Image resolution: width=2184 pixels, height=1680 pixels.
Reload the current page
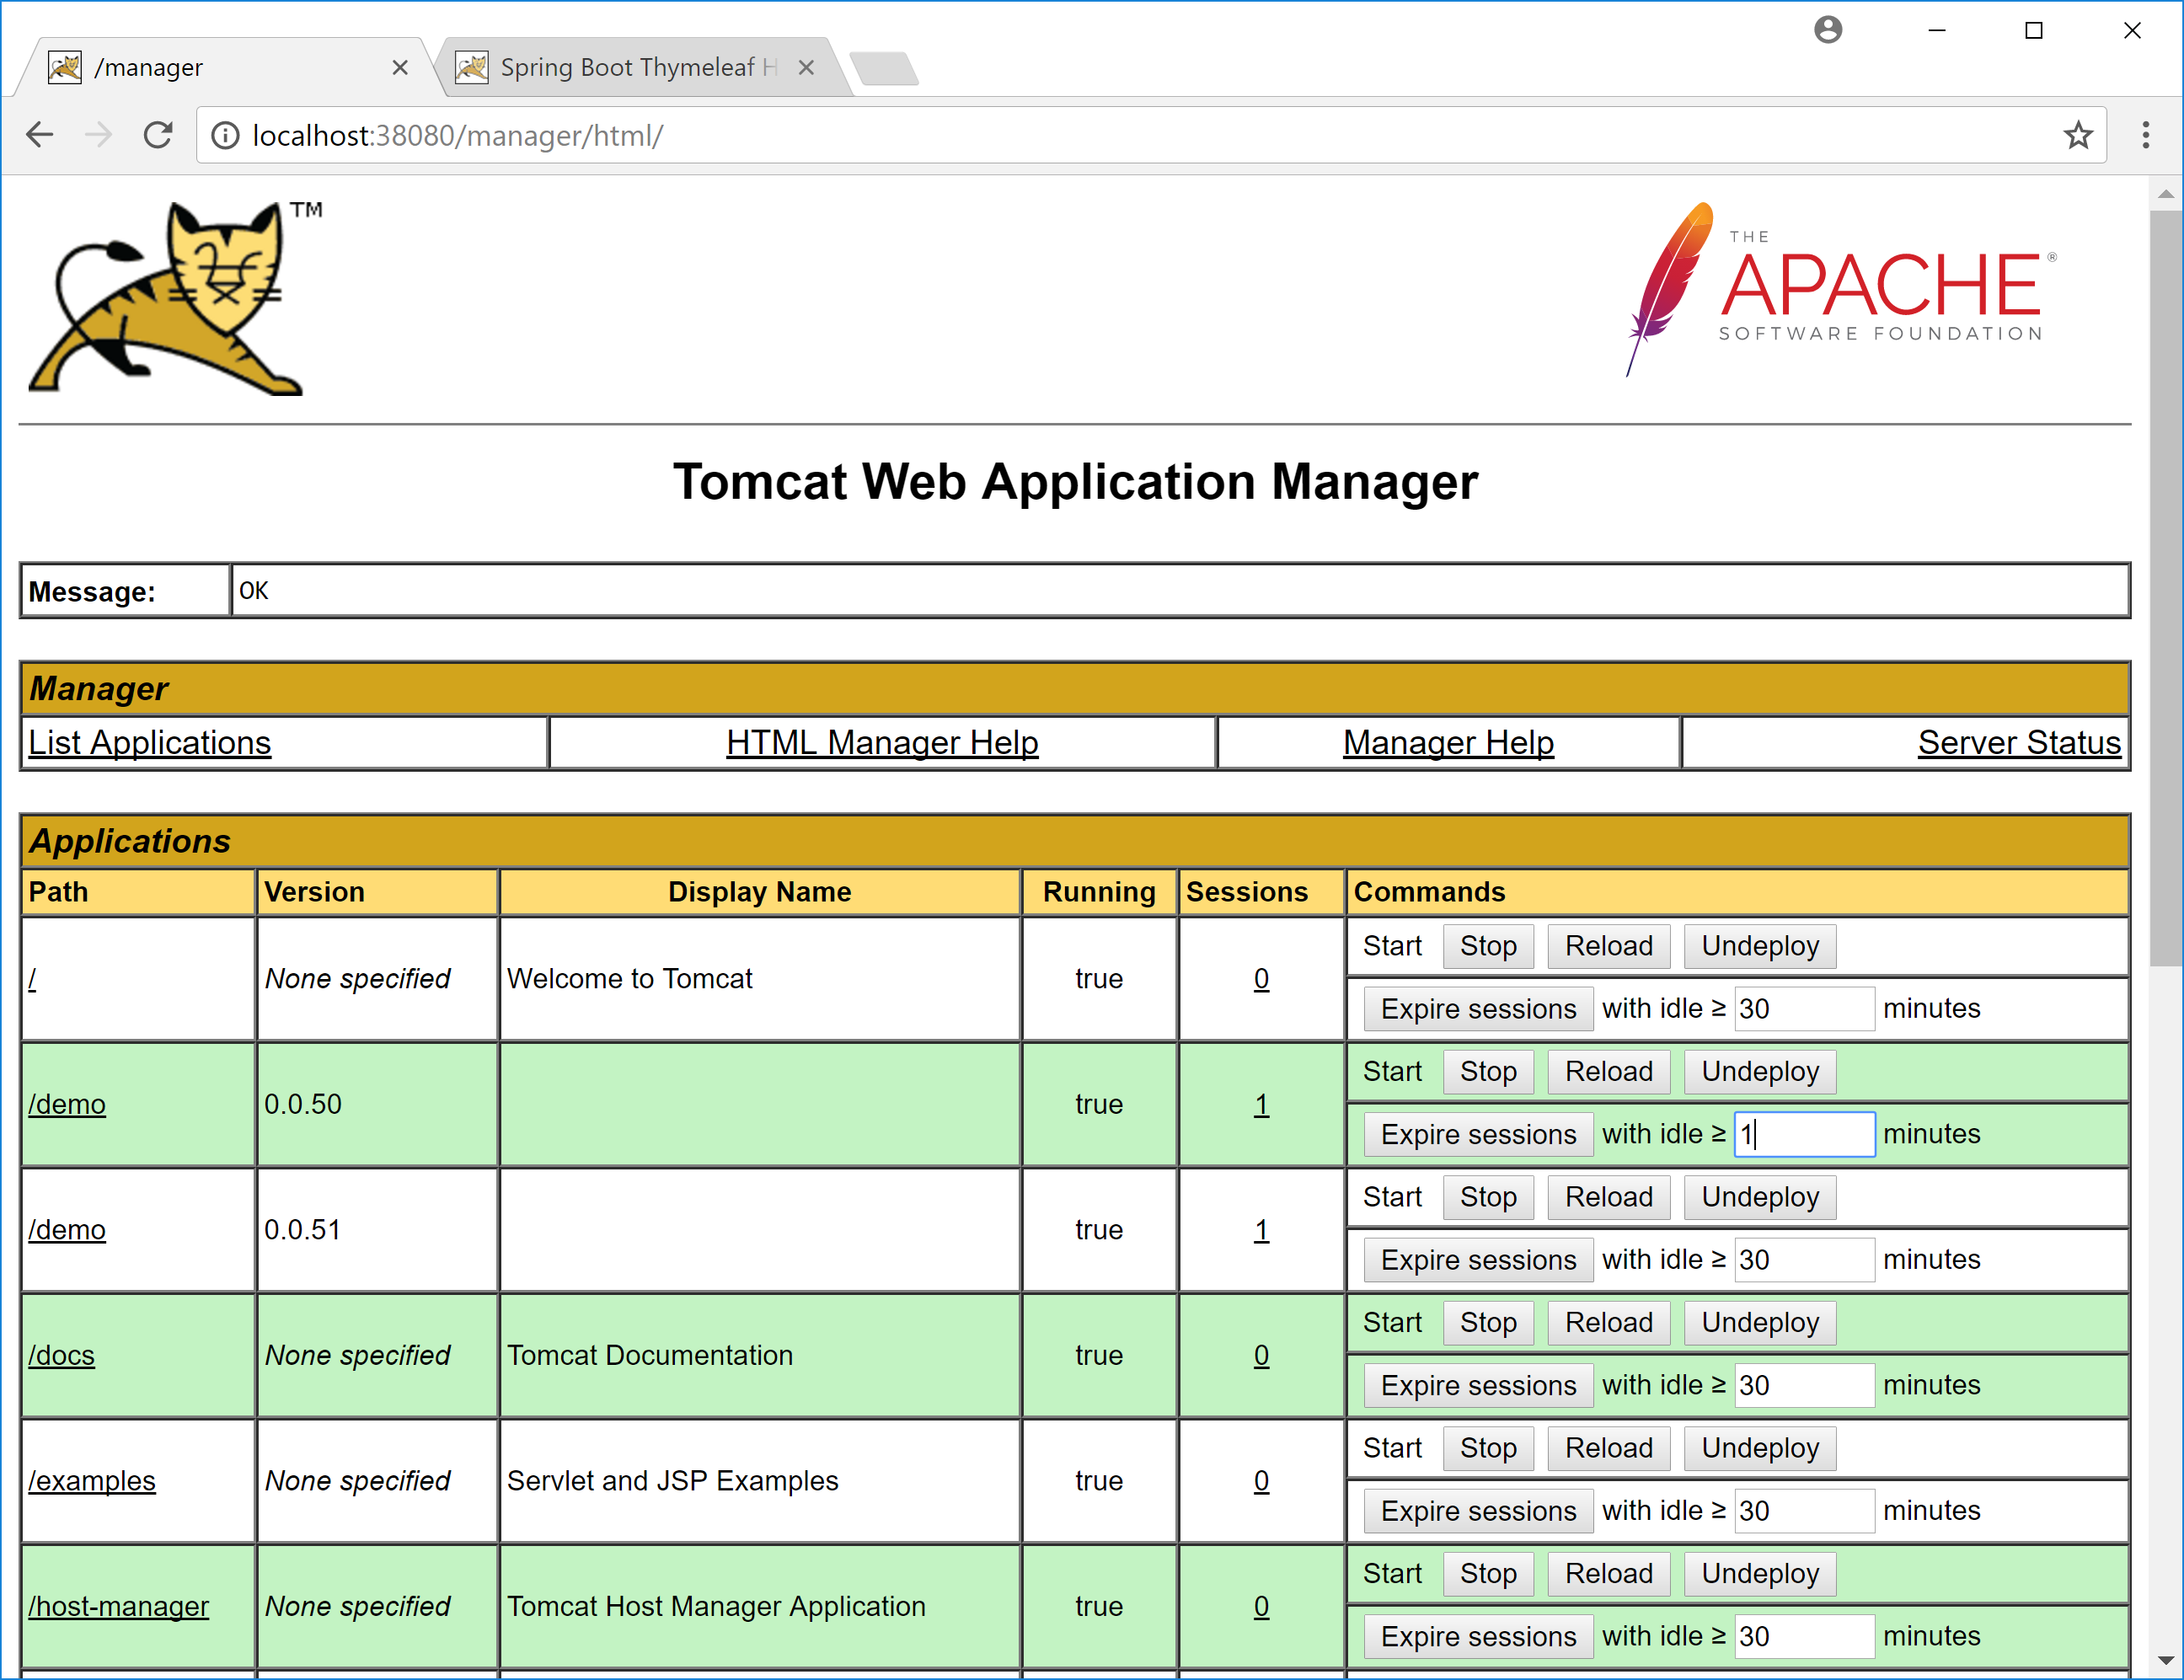(x=158, y=135)
